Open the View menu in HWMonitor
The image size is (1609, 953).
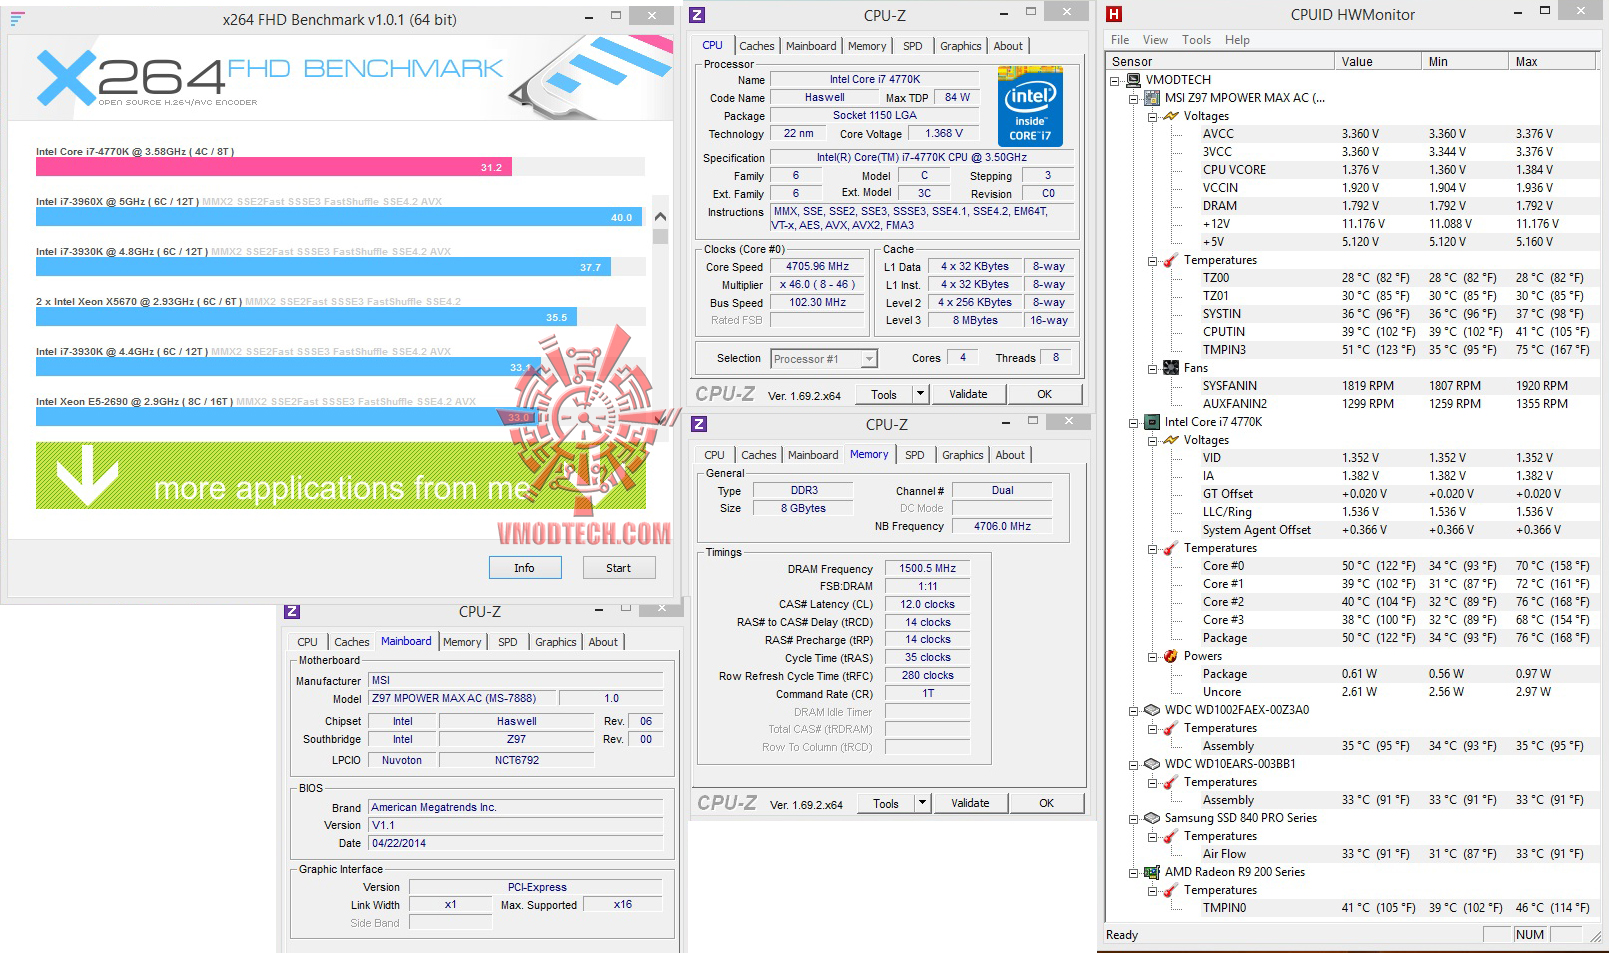[x=1155, y=40]
